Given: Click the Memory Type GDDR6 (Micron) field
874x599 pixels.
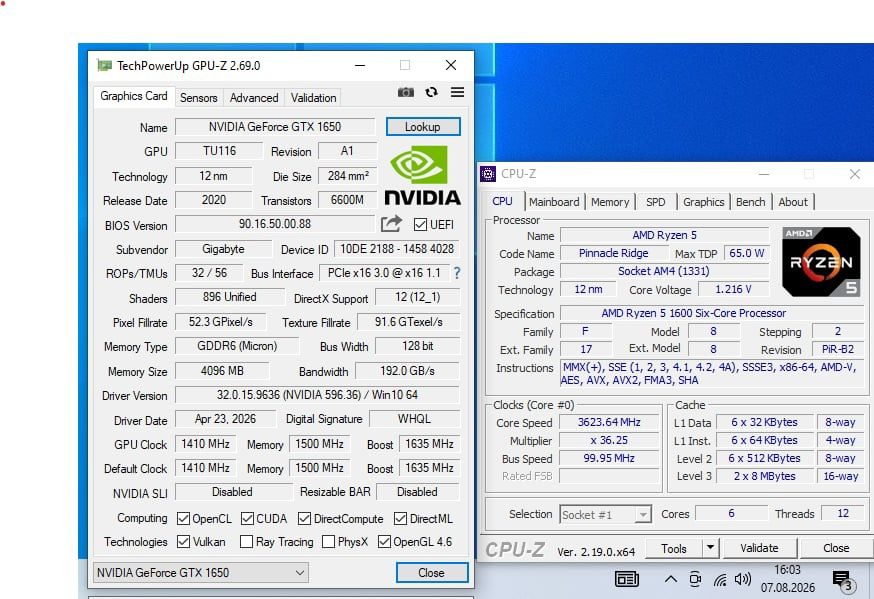Looking at the screenshot, I should 237,345.
